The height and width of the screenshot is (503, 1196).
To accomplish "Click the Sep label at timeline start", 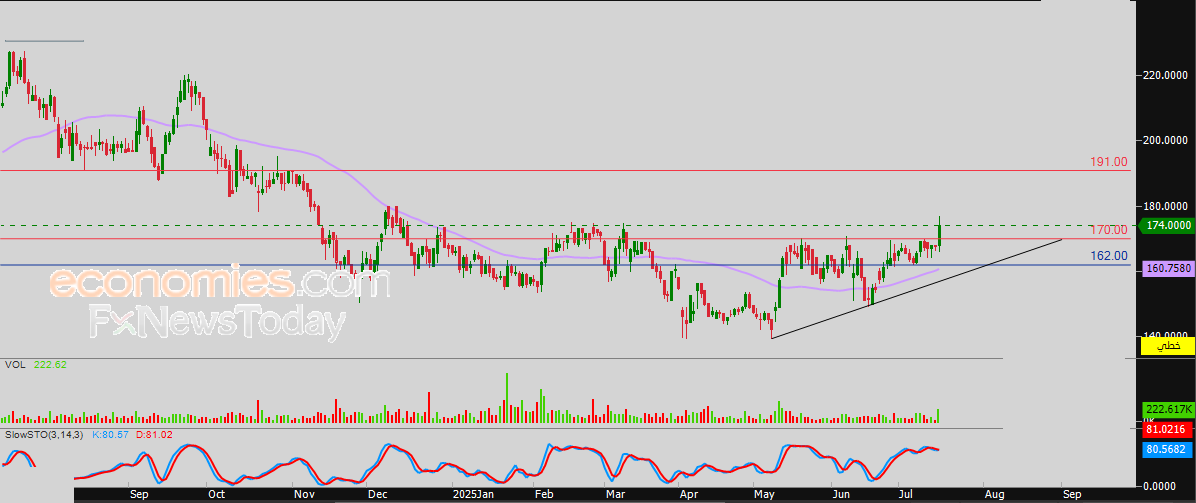I will pyautogui.click(x=137, y=495).
